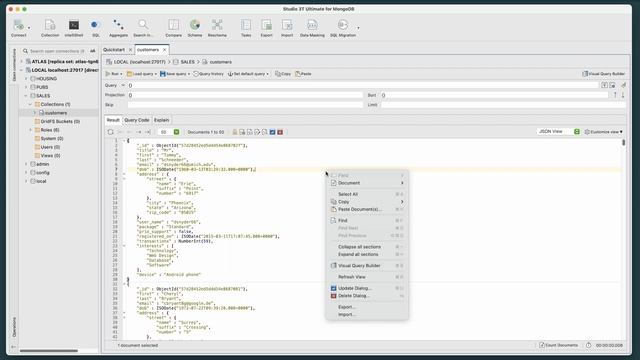
Task: Expand the HOUSING database node
Action: [26, 78]
